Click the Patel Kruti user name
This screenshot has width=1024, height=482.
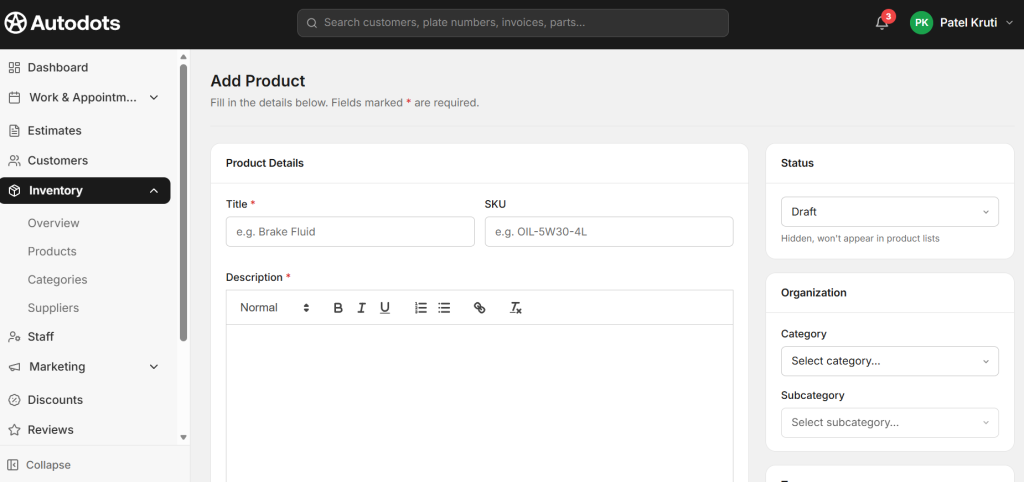click(968, 23)
